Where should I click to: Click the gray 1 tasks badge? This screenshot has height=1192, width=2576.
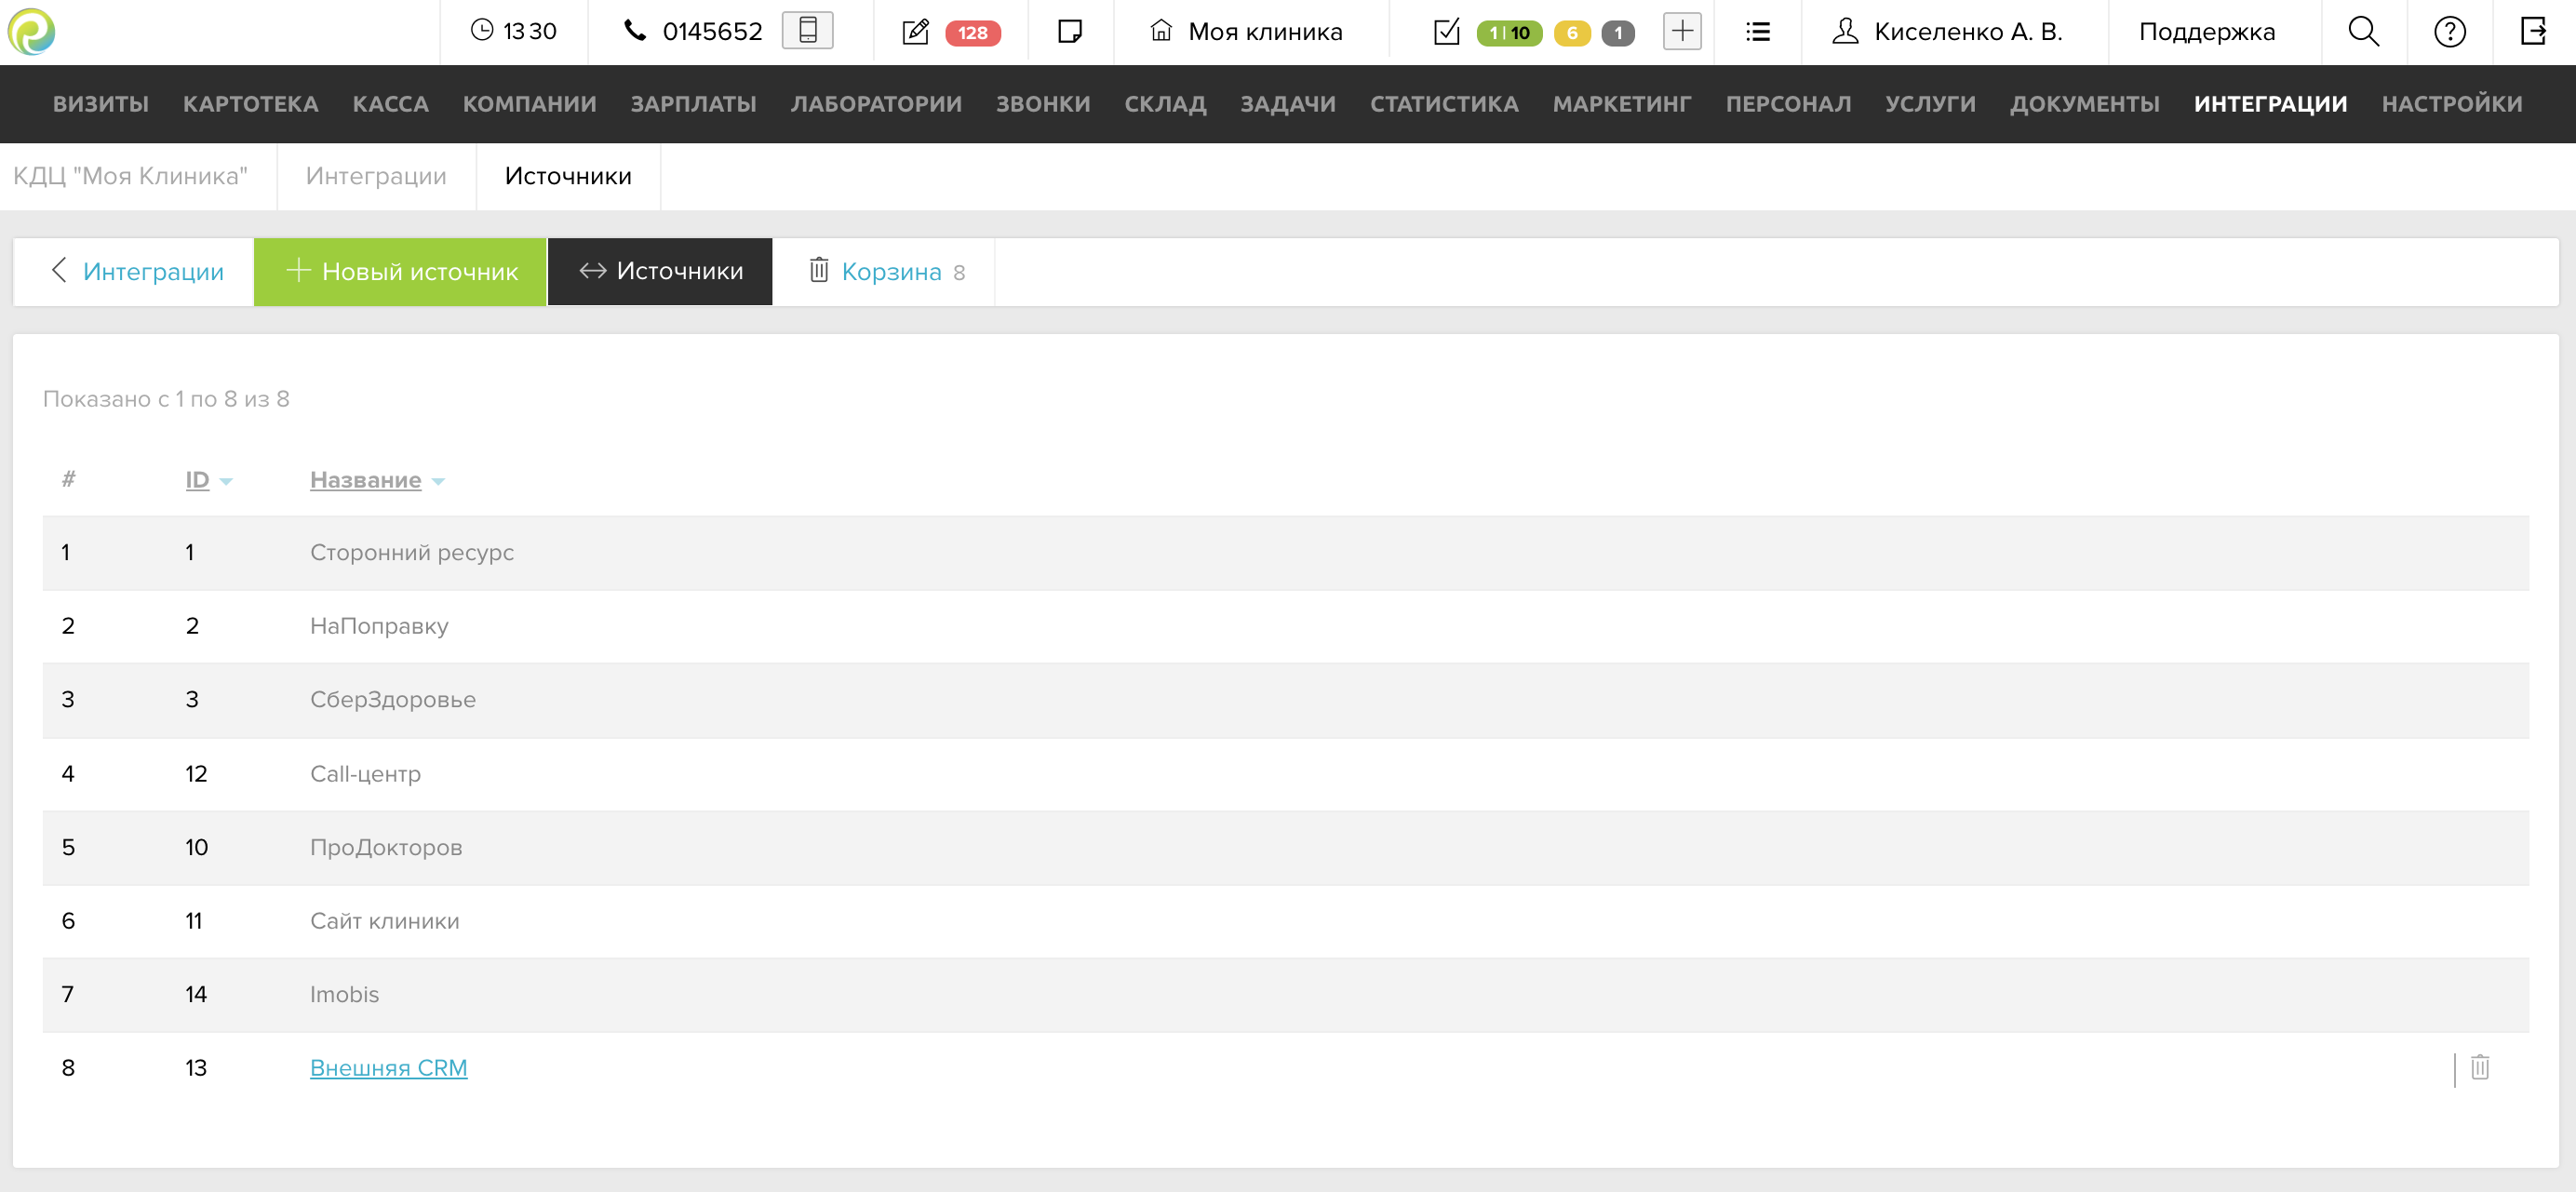(1618, 33)
